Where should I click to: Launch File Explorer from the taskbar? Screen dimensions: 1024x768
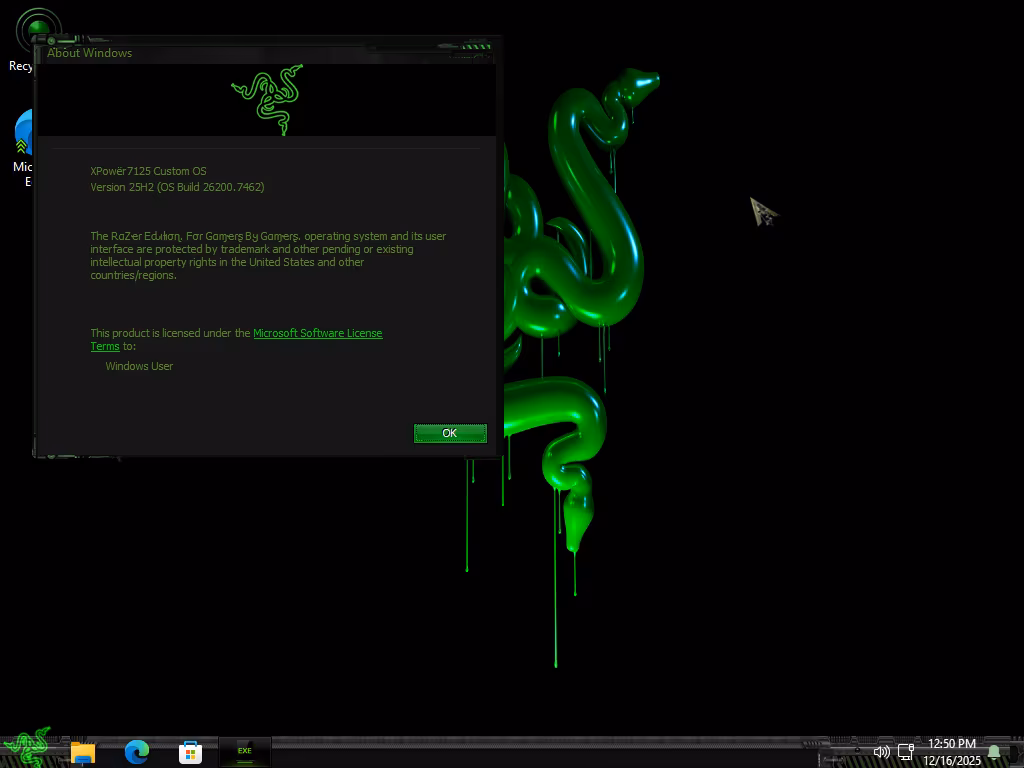83,752
